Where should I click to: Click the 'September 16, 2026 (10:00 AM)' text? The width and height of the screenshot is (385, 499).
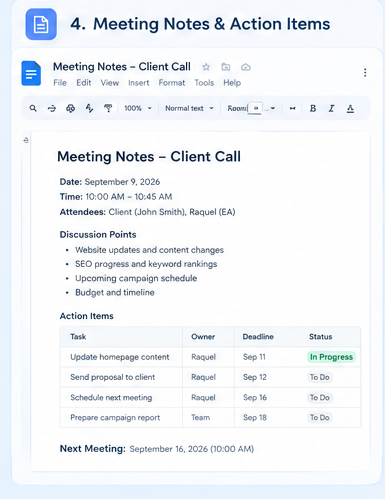click(x=192, y=449)
